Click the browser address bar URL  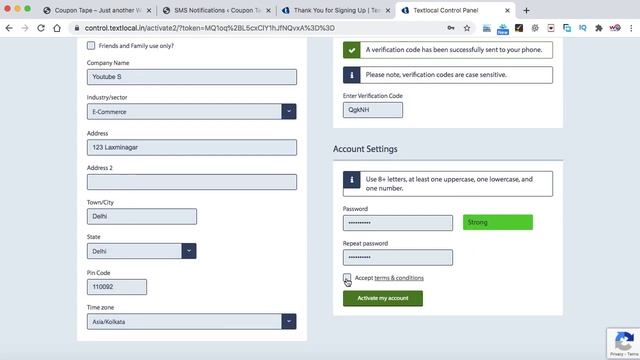[209, 28]
